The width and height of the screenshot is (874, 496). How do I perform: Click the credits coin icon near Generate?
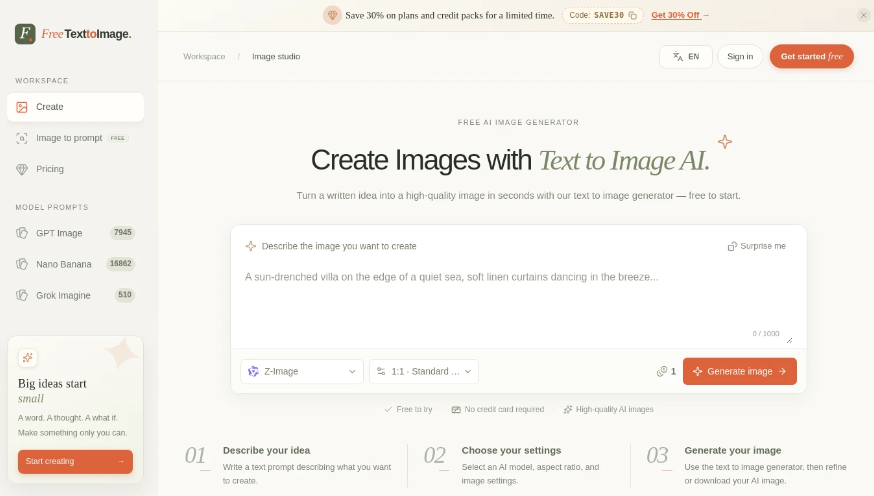tap(662, 371)
